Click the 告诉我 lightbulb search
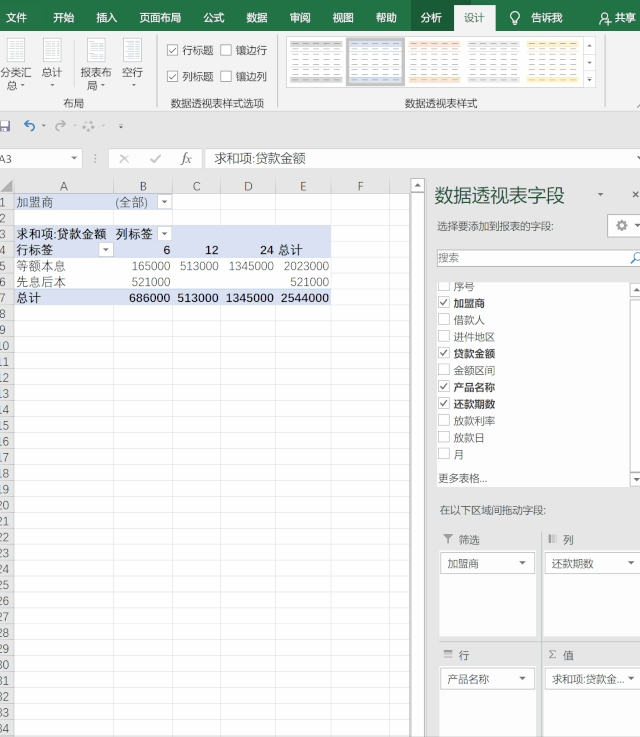640x737 pixels. [536, 18]
